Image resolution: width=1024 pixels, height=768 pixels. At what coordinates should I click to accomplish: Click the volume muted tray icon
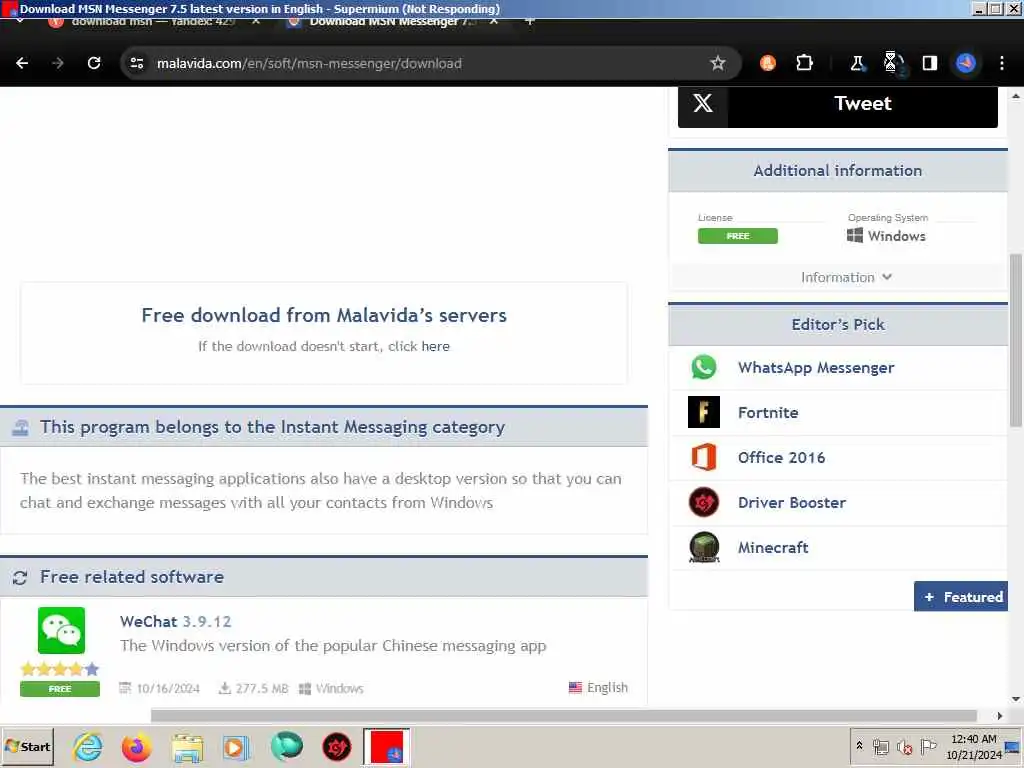(x=904, y=746)
